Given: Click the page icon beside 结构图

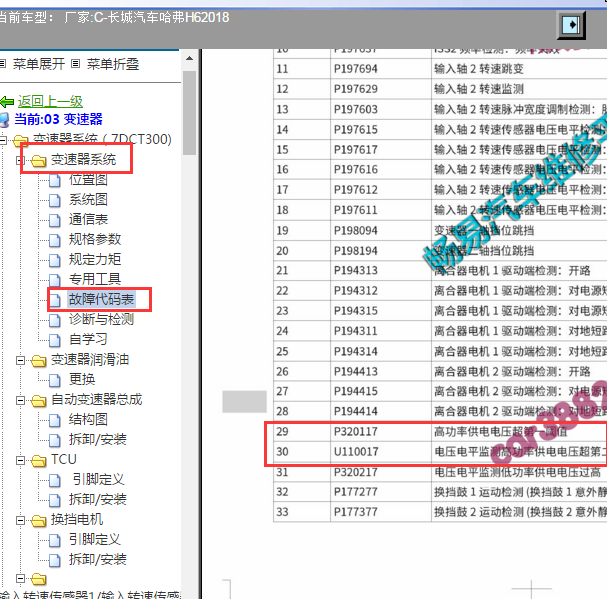Looking at the screenshot, I should (55, 421).
